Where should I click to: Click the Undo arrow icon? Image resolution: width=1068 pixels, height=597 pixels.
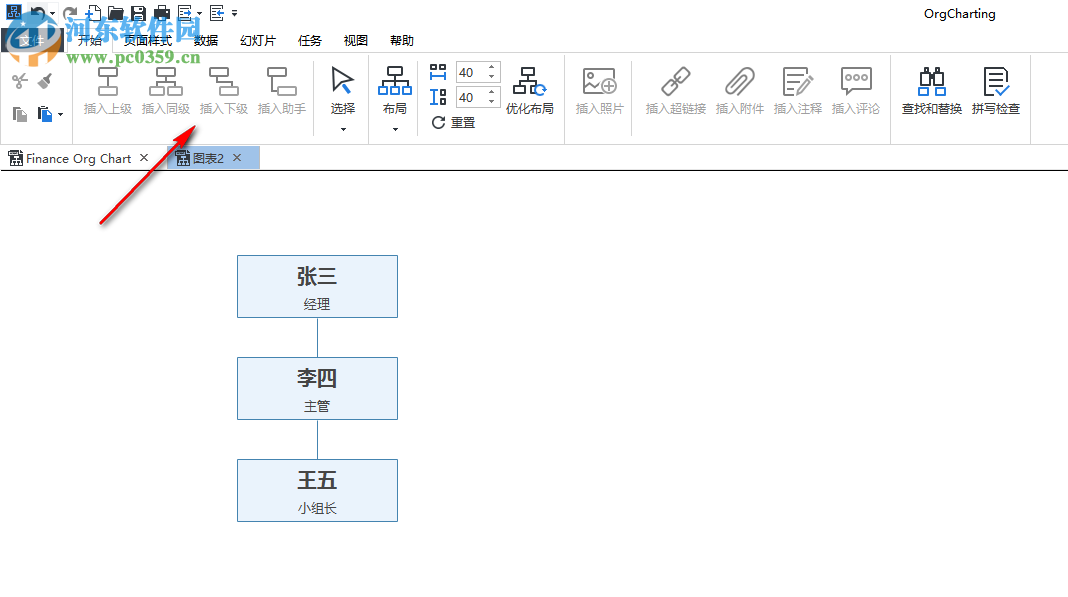tap(38, 12)
